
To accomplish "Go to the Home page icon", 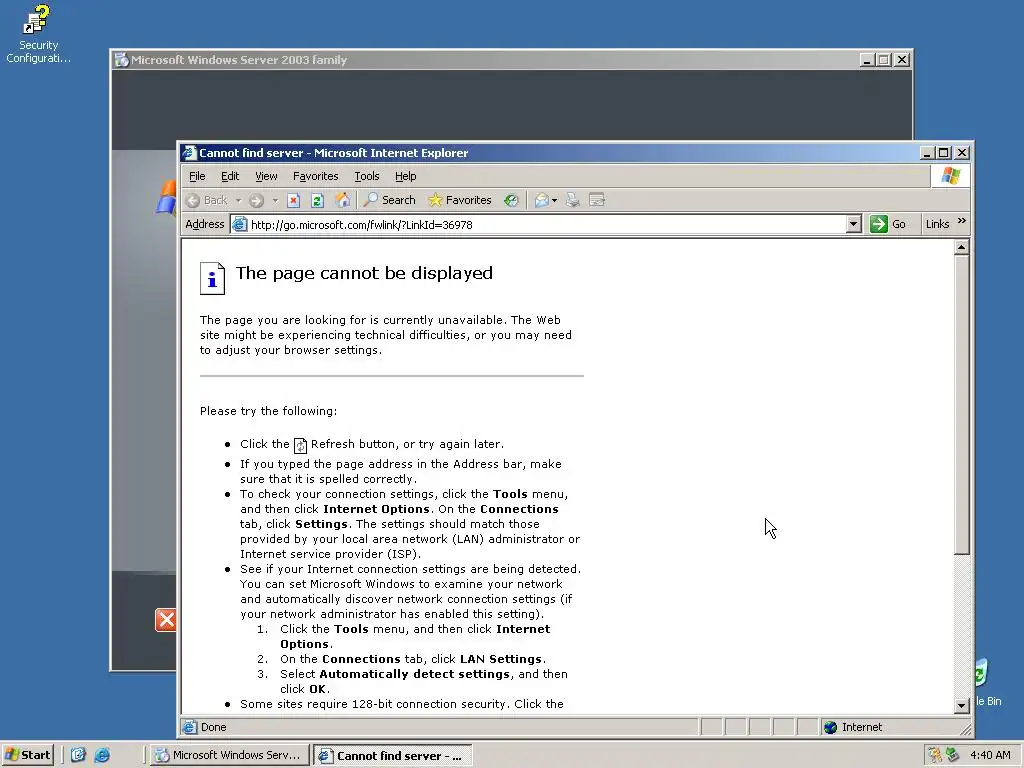I will click(x=342, y=200).
